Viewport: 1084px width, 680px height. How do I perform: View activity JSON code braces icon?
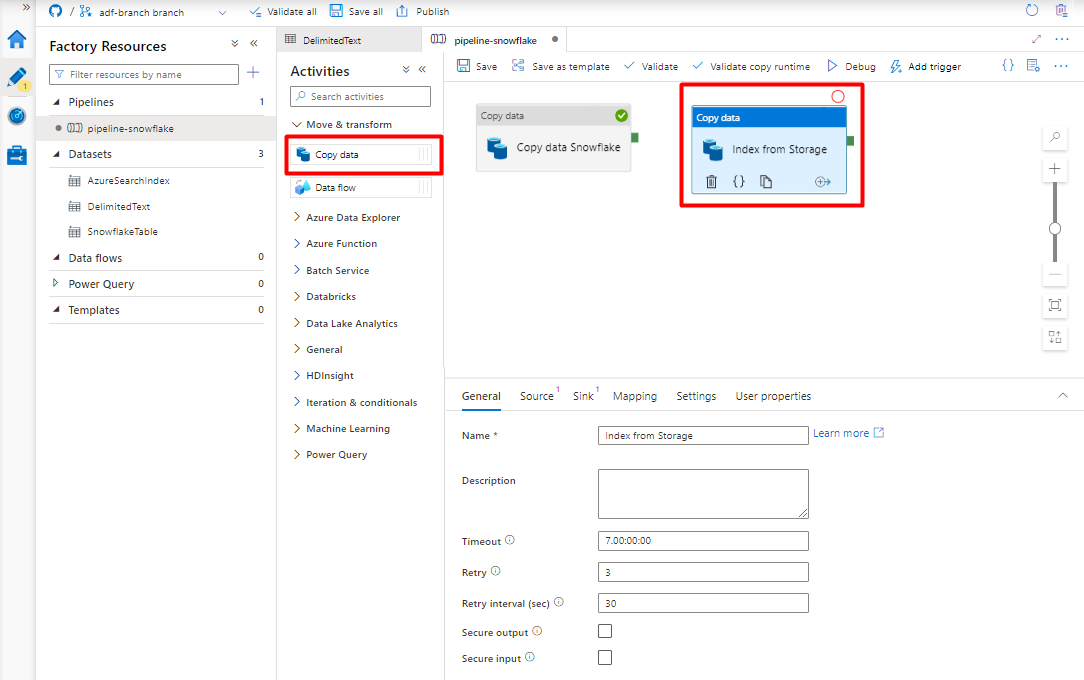click(738, 182)
